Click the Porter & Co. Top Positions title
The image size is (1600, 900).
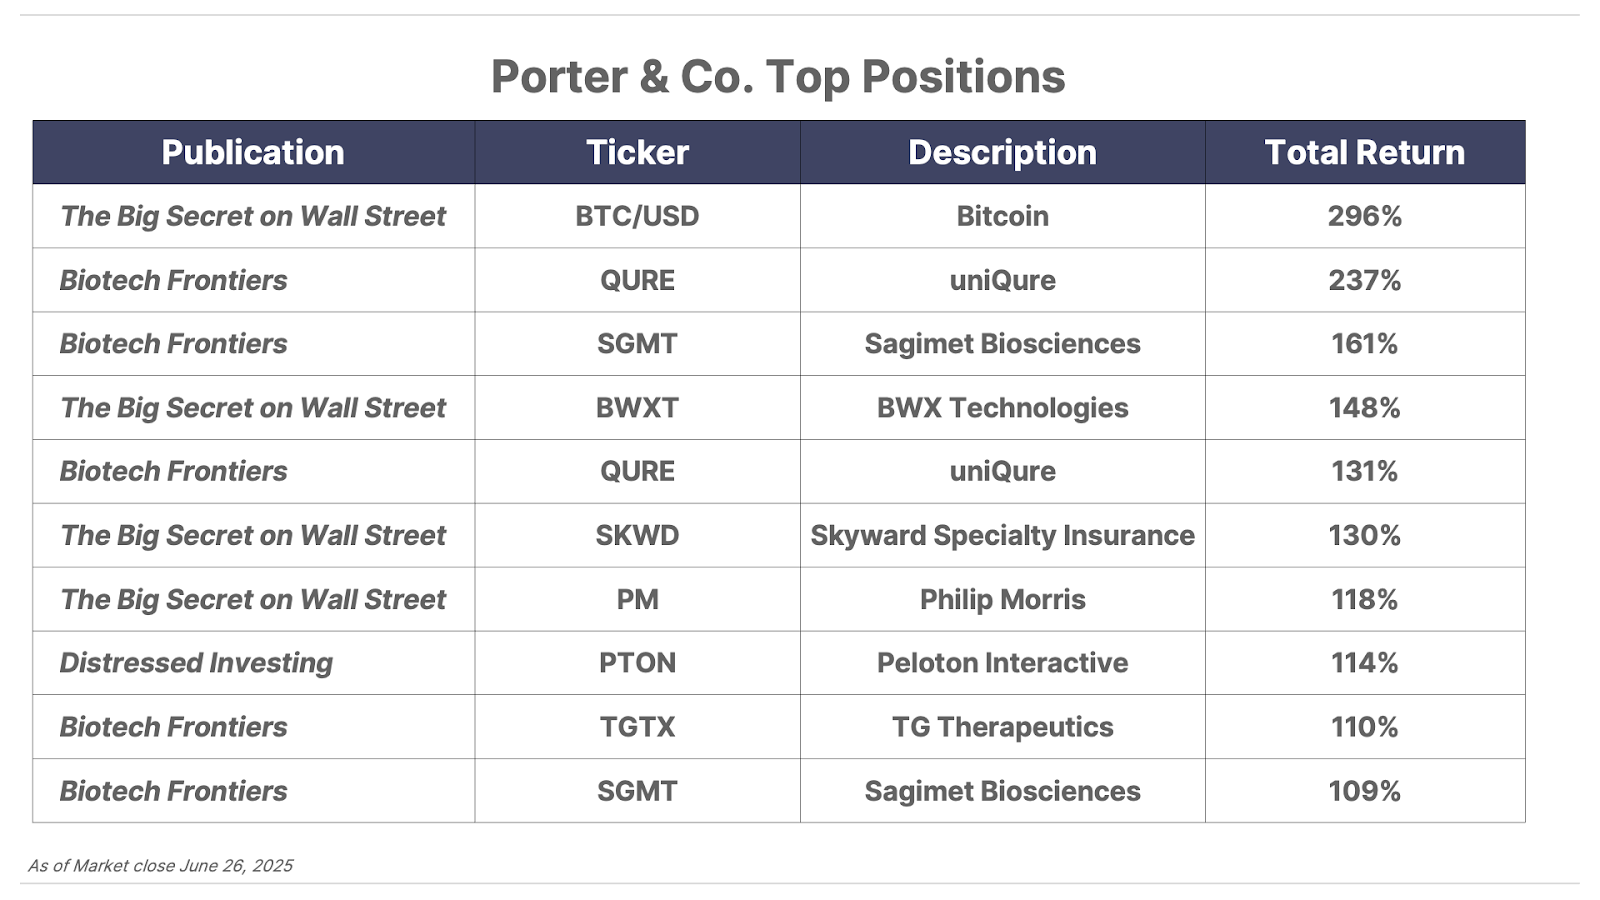[778, 77]
